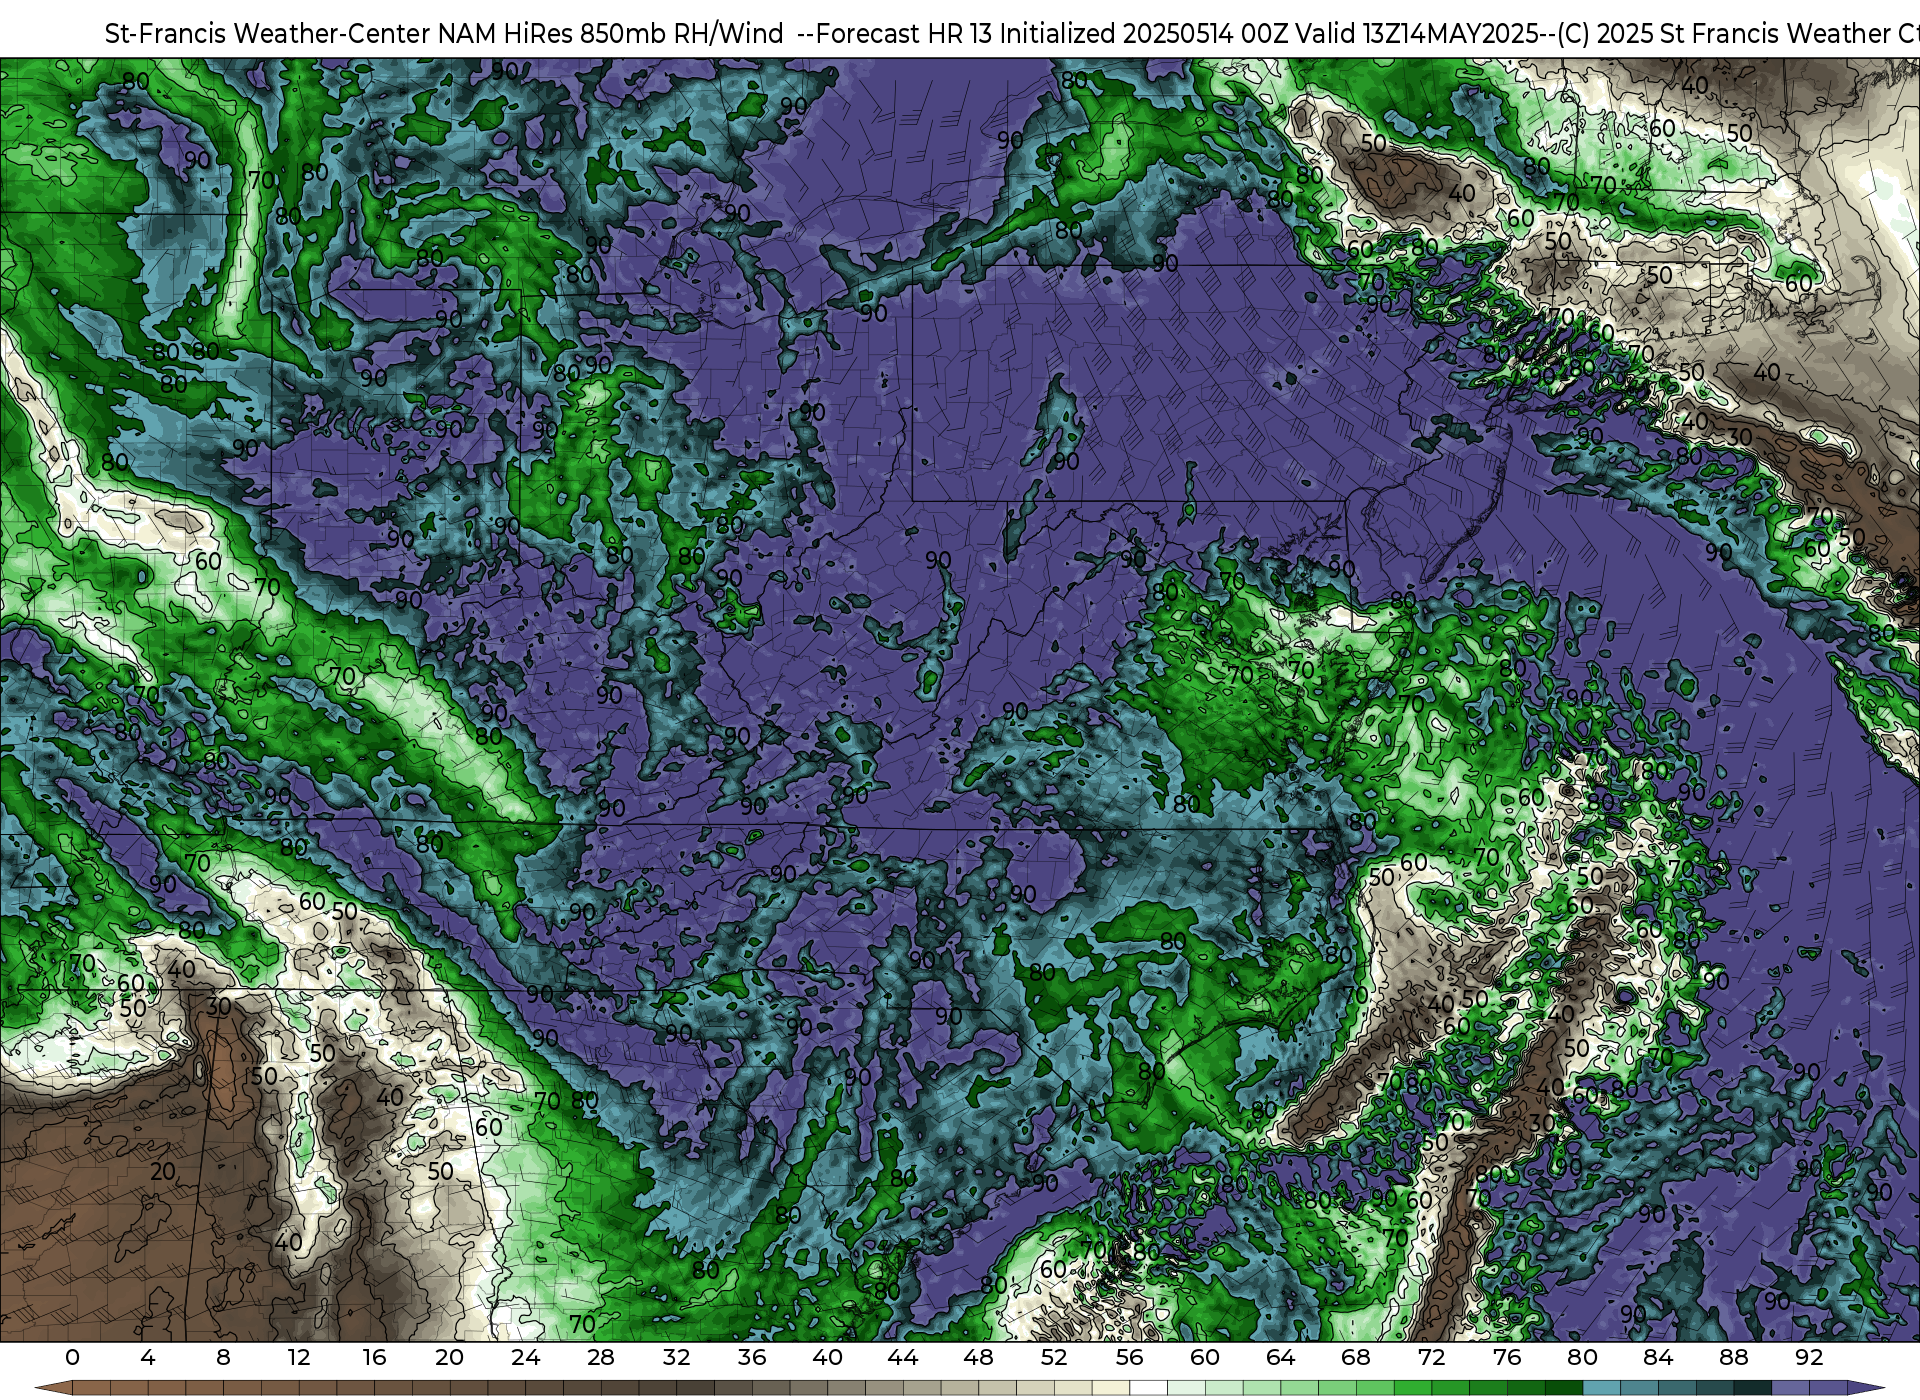
Task: Click the 68 tick label on the colorbar
Action: (1356, 1357)
